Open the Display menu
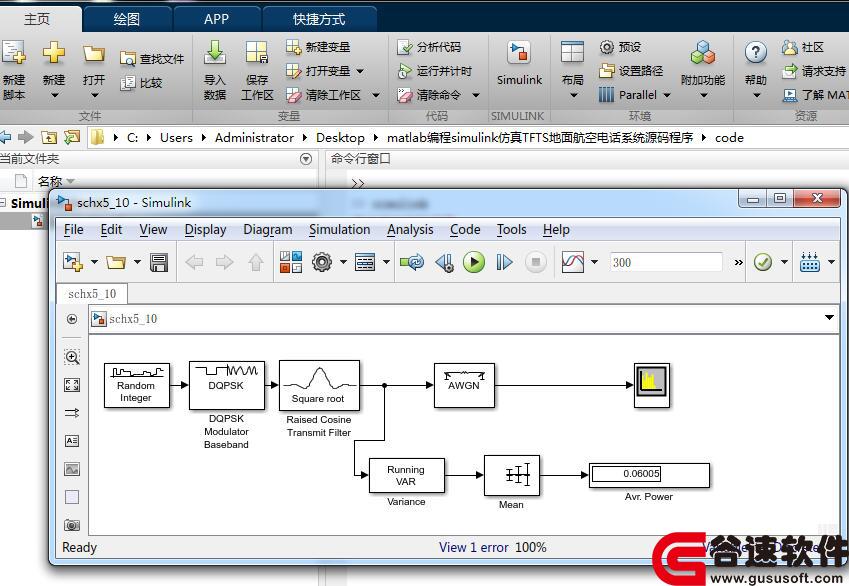This screenshot has height=586, width=849. (205, 230)
